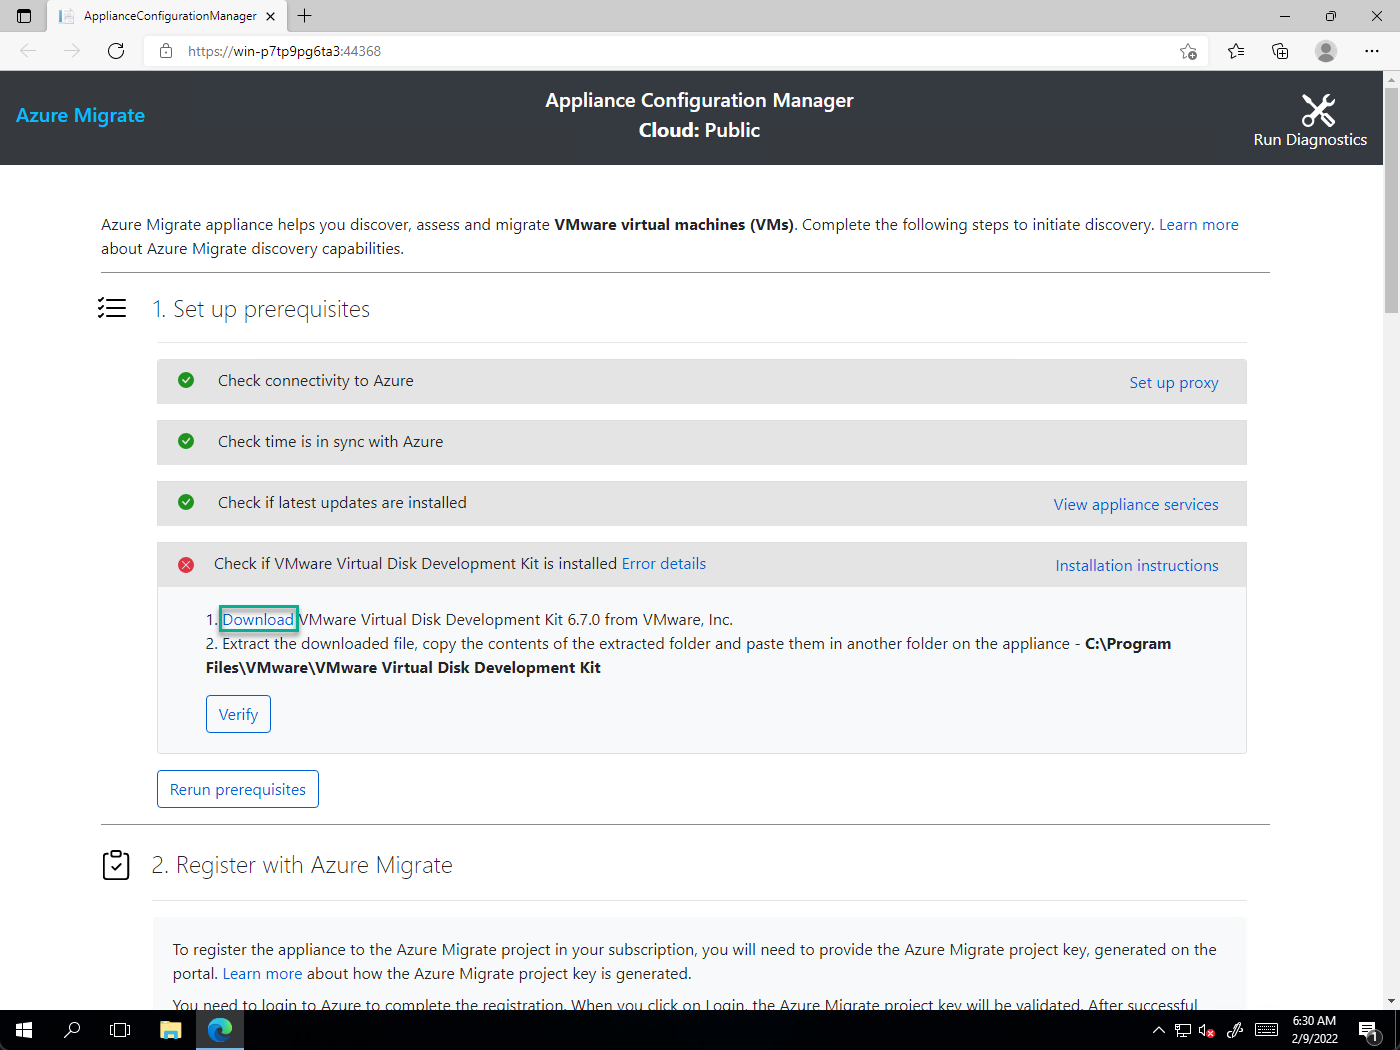Open network status tray icon

coord(1183,1030)
